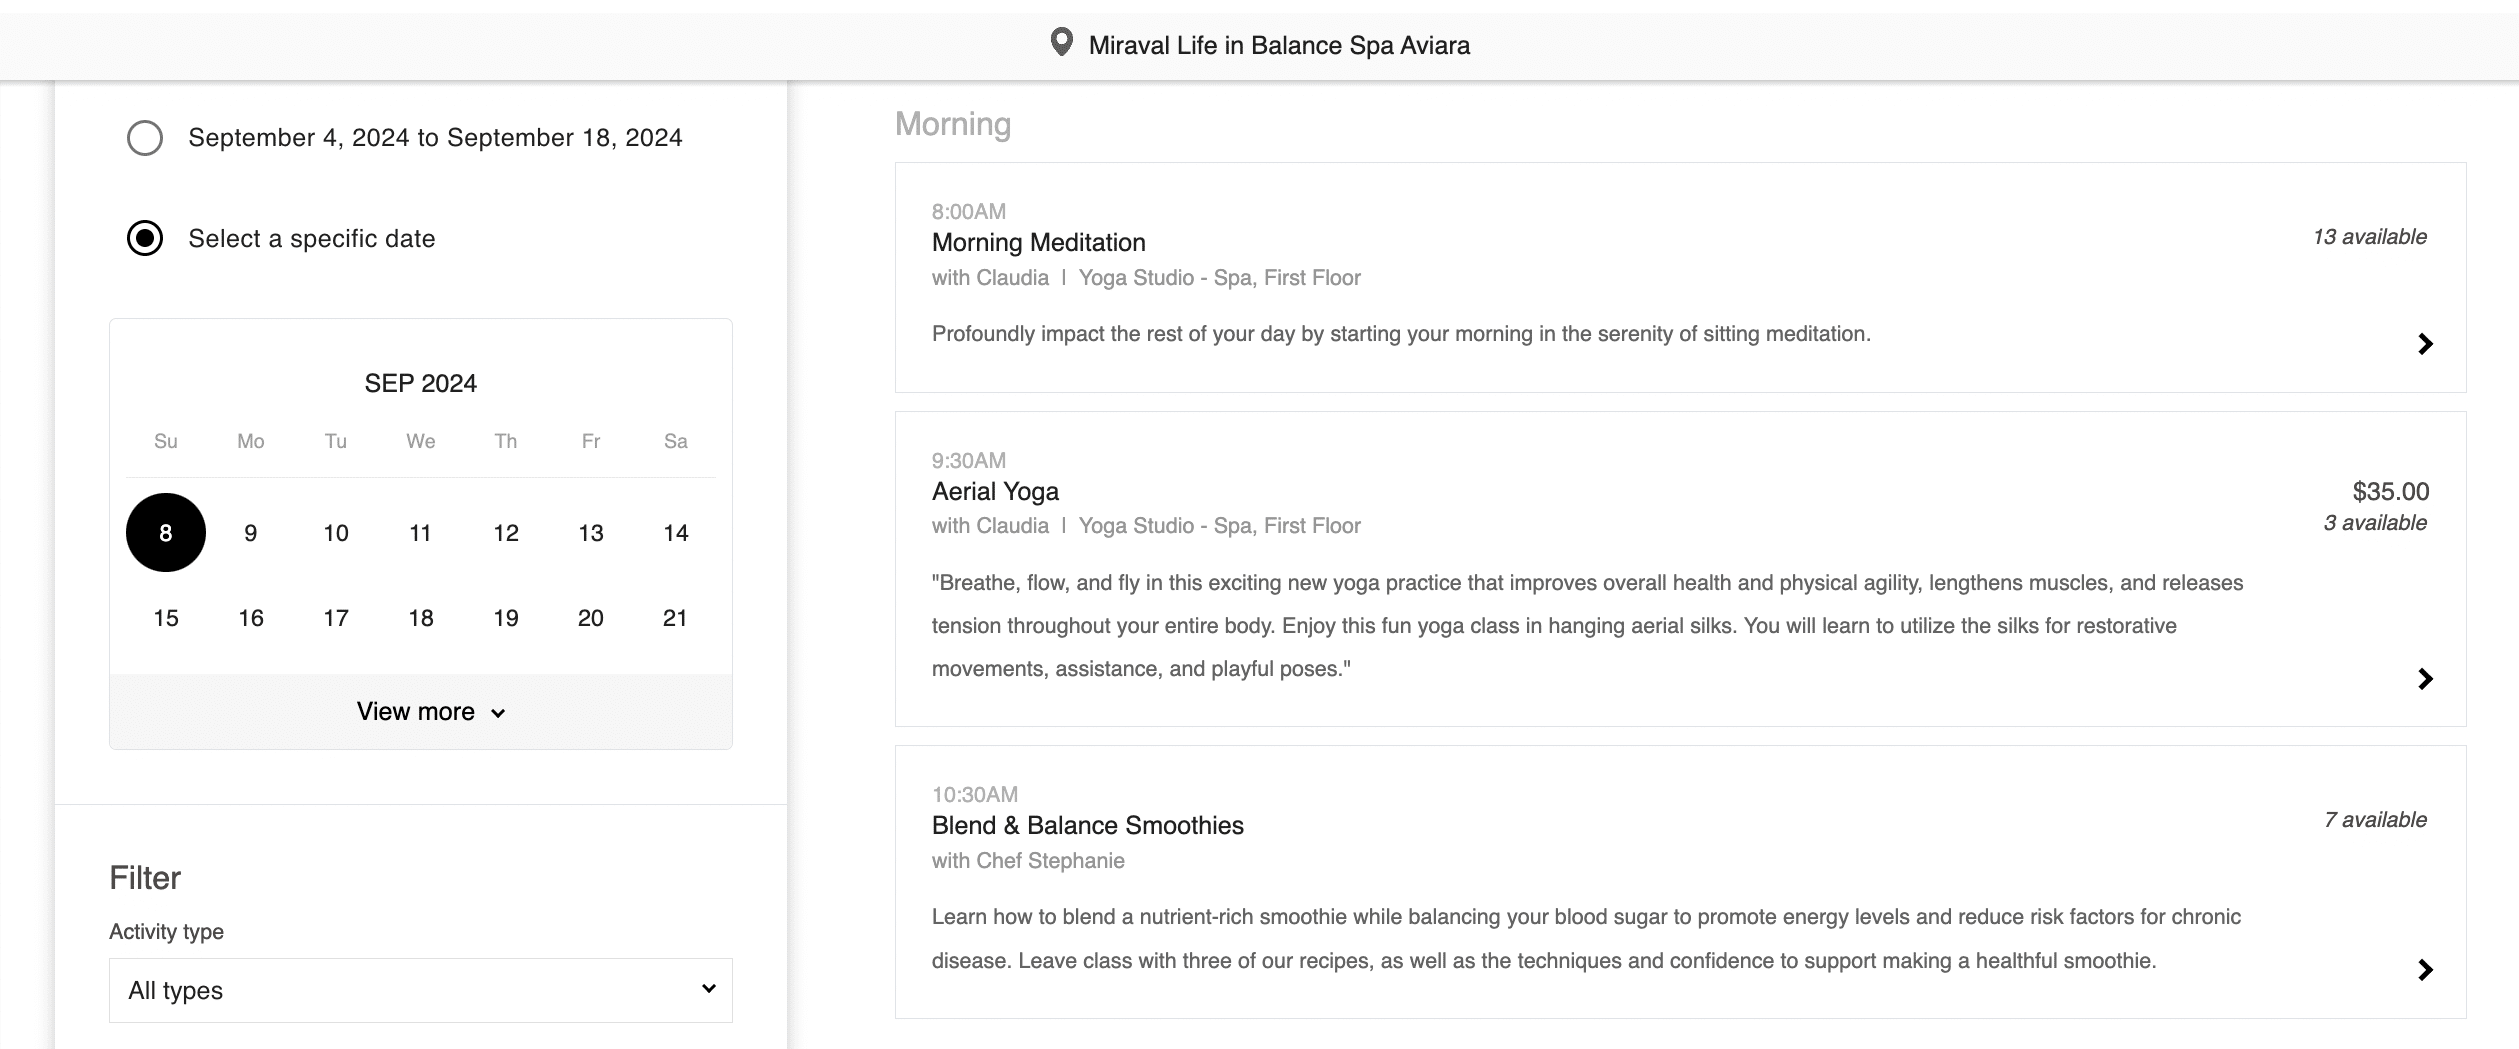This screenshot has height=1049, width=2519.
Task: Click Blend & Balance Smoothies title
Action: 1087,825
